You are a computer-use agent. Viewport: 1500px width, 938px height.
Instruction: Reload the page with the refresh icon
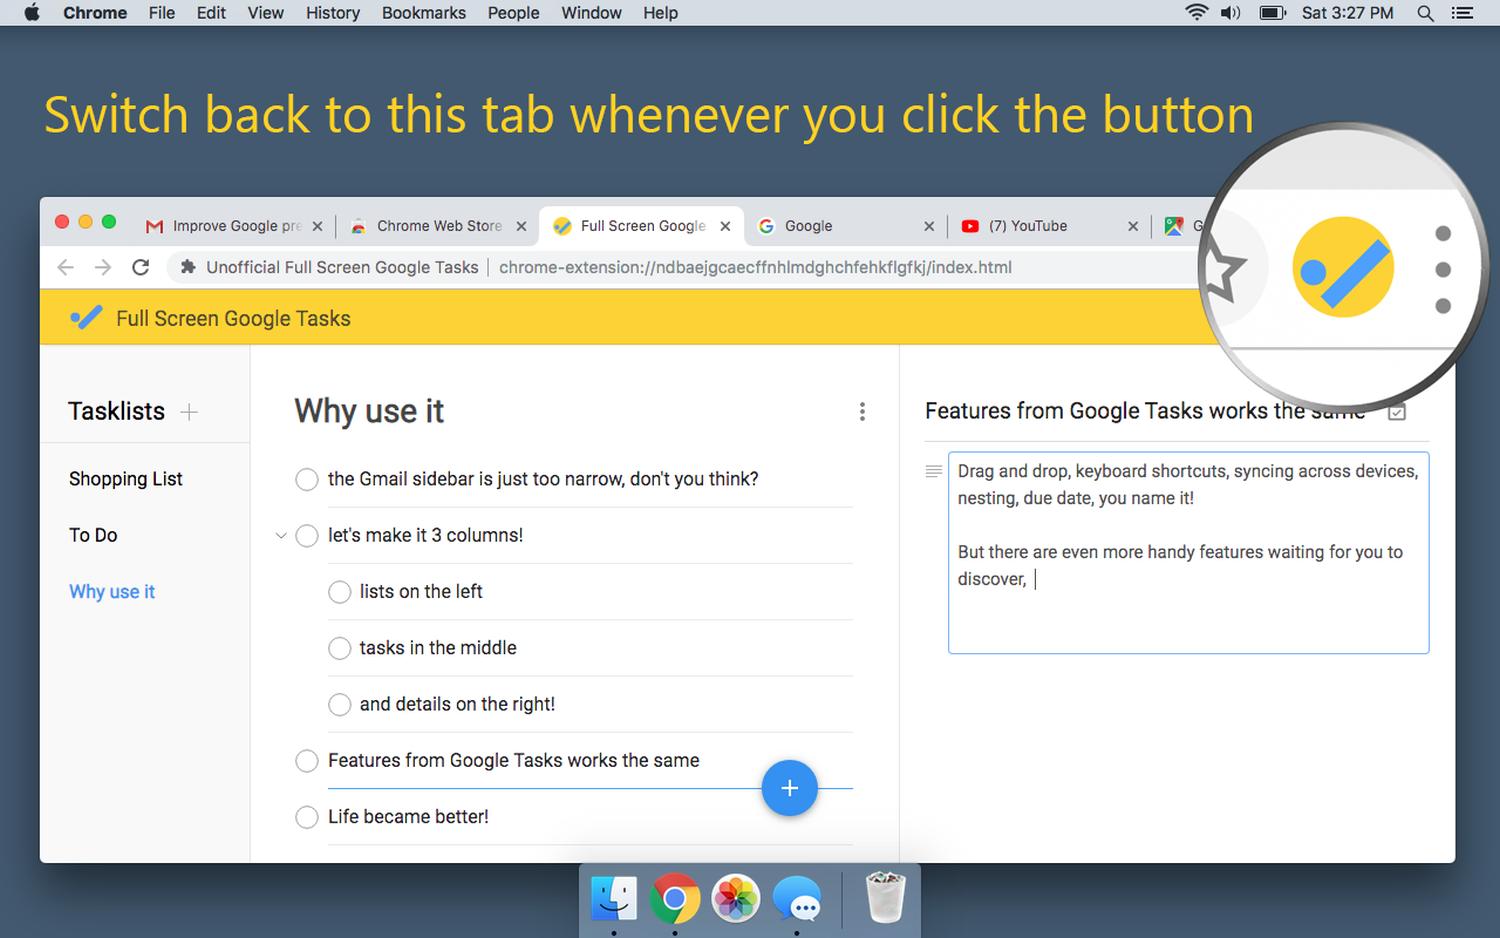pos(141,267)
